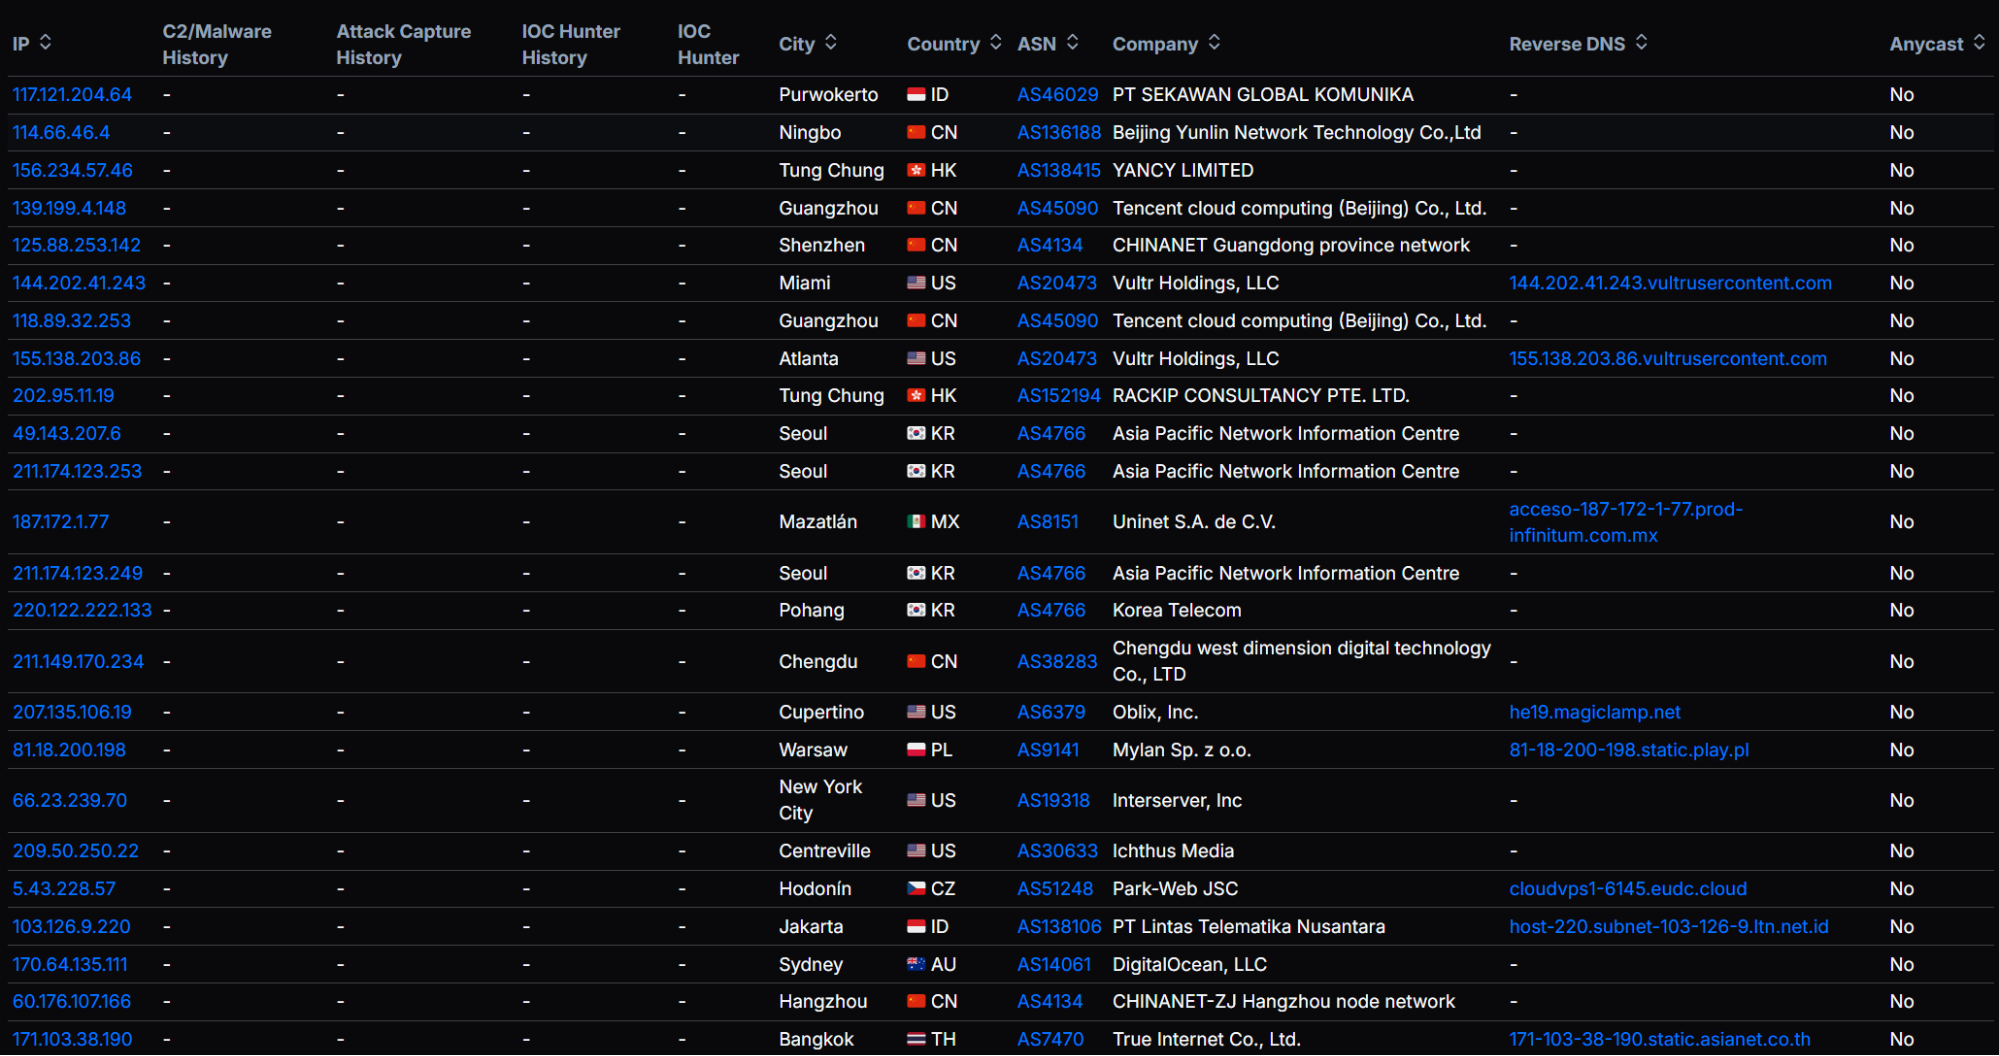Open IP address 125.88.253.142
The width and height of the screenshot is (1999, 1056).
click(76, 246)
